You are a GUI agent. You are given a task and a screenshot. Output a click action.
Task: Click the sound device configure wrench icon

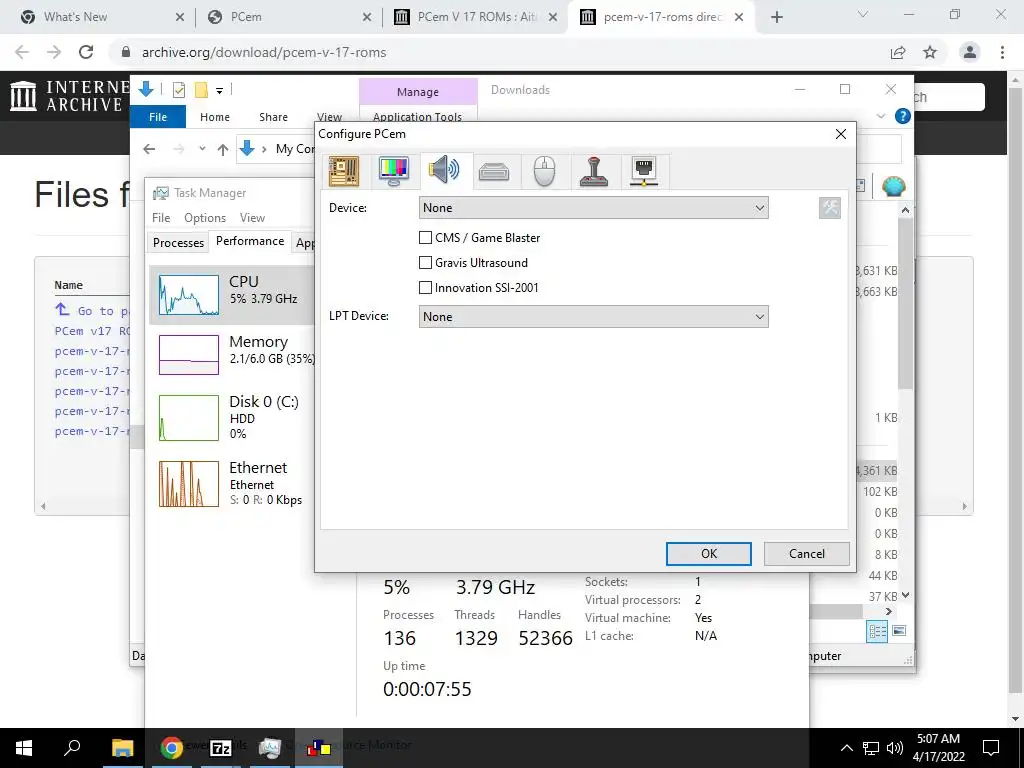pyautogui.click(x=829, y=208)
